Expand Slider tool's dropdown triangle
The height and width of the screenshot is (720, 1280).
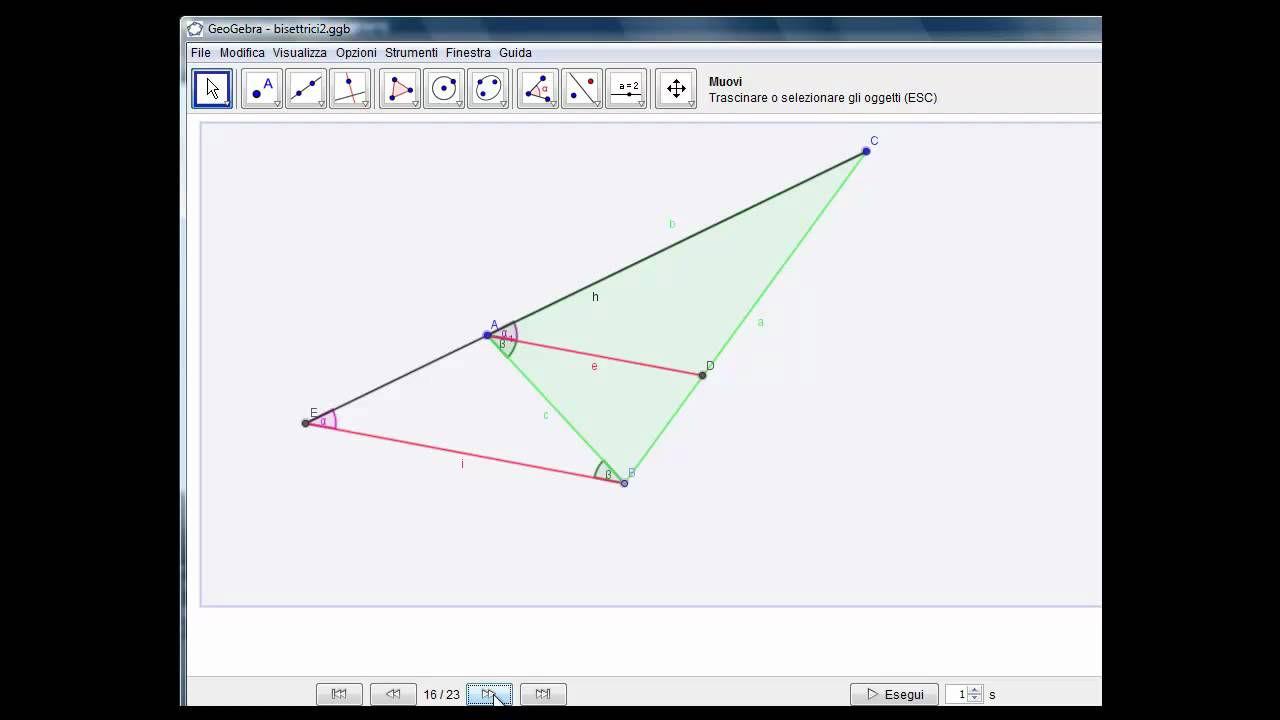[x=641, y=103]
